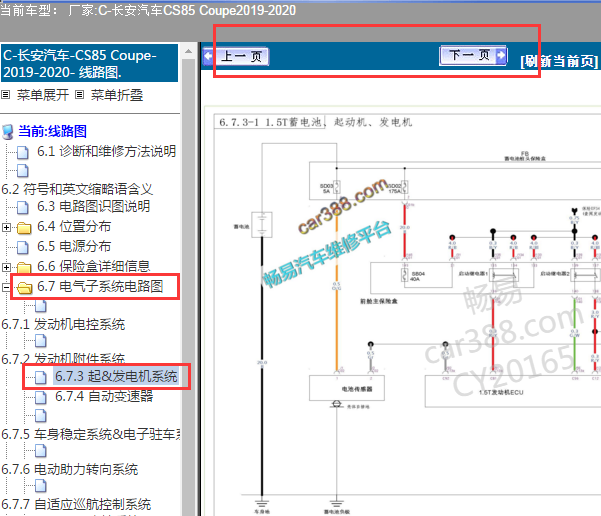Click the page icon next to 6.3
This screenshot has width=601, height=516.
pyautogui.click(x=23, y=207)
